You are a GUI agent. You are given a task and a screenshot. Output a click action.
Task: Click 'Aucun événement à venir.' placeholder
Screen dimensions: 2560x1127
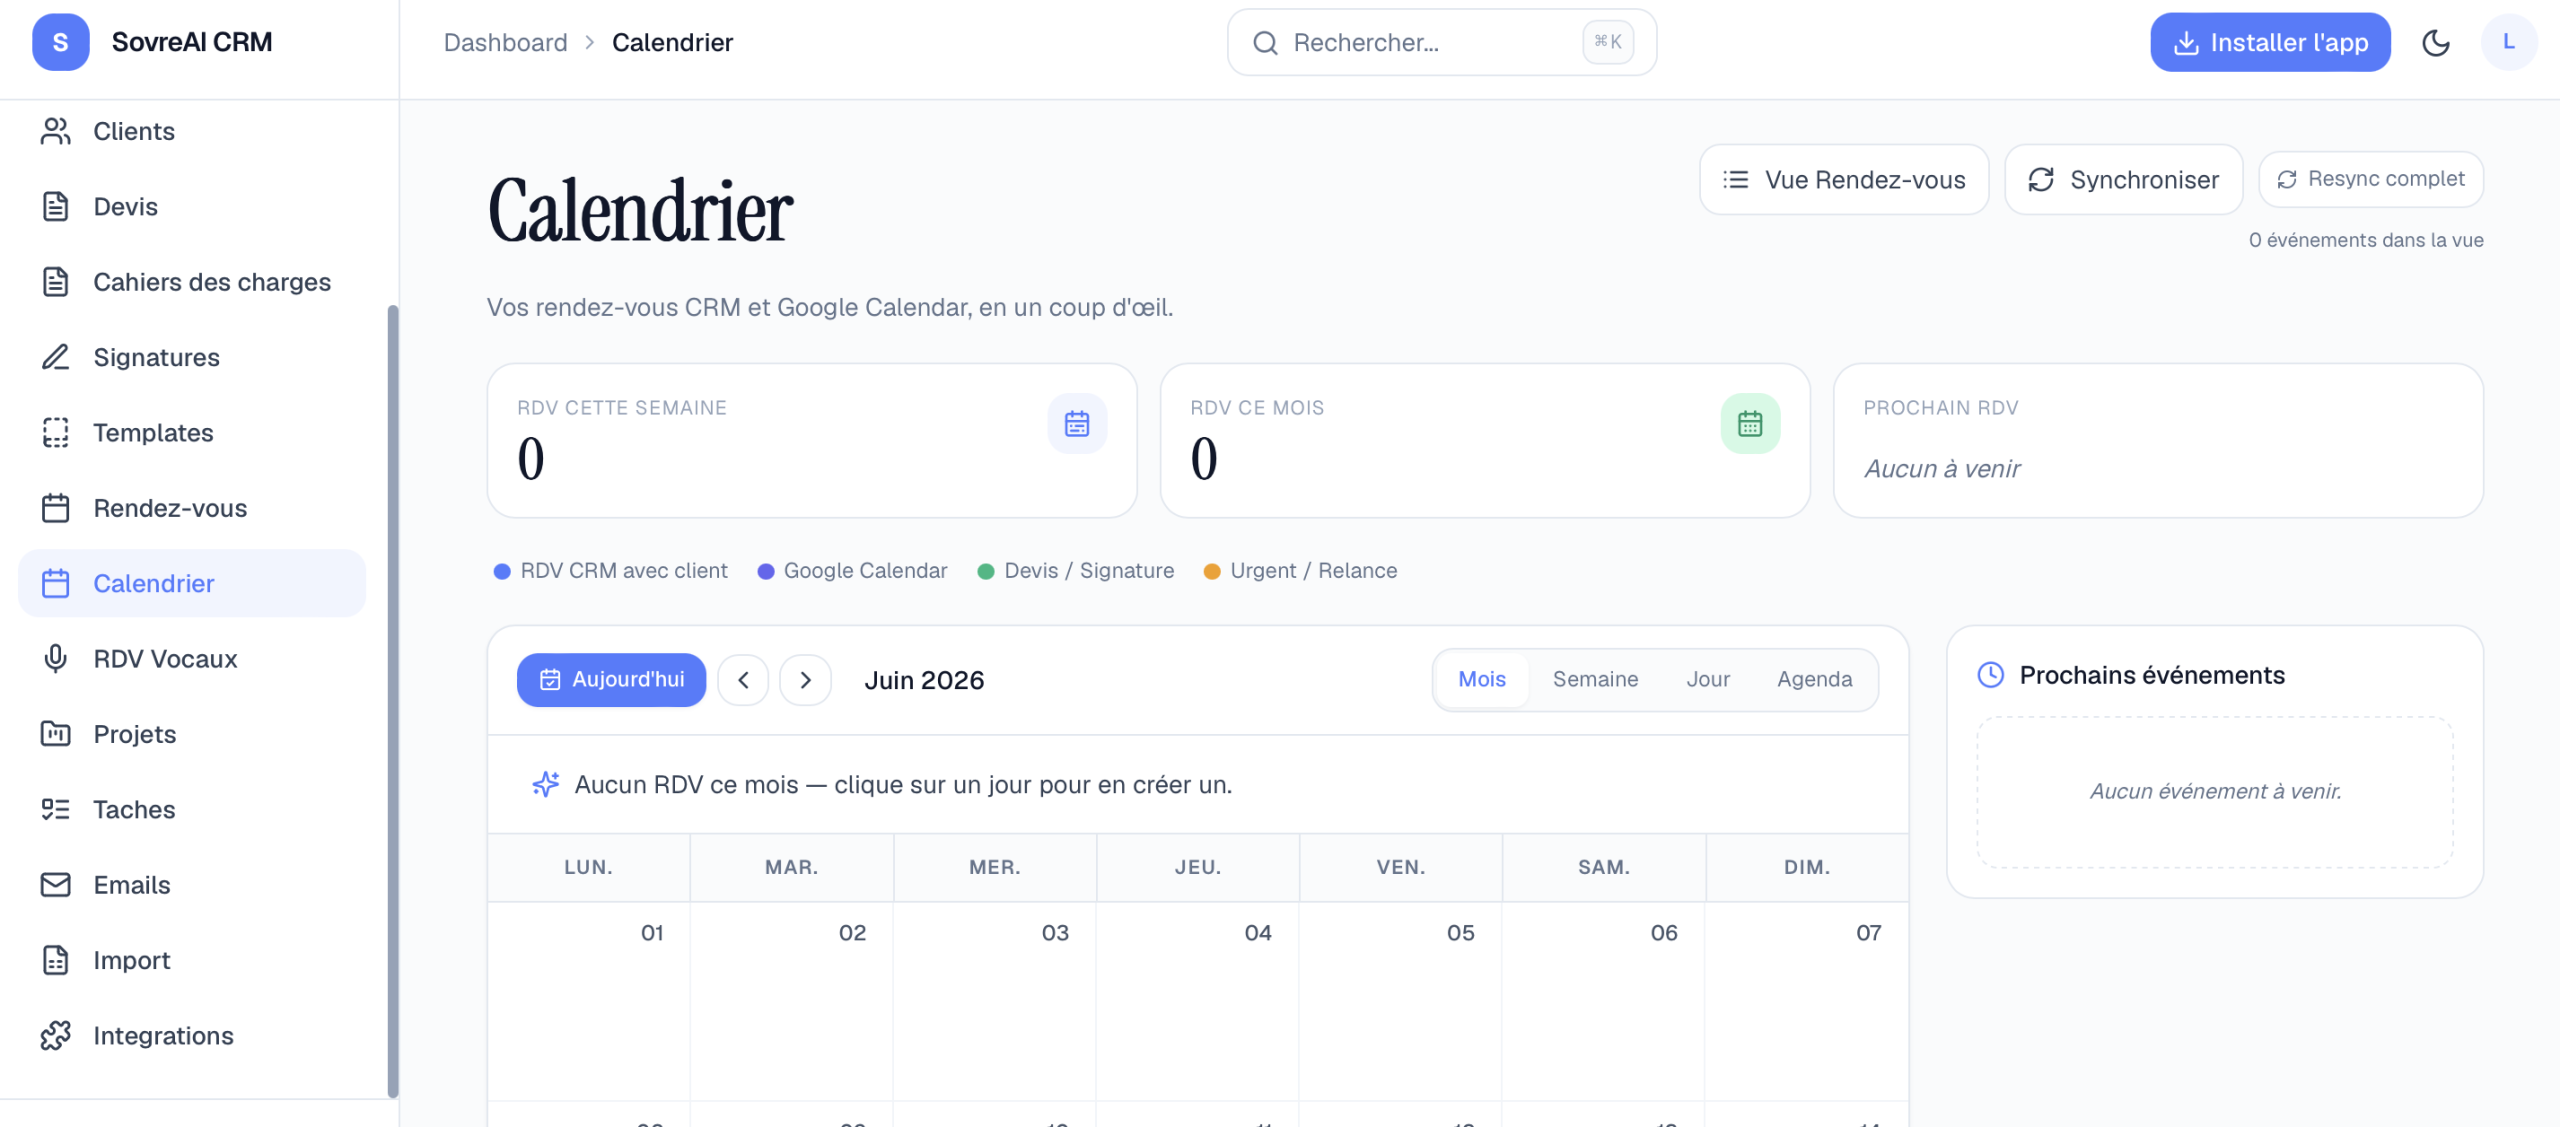pyautogui.click(x=2215, y=791)
